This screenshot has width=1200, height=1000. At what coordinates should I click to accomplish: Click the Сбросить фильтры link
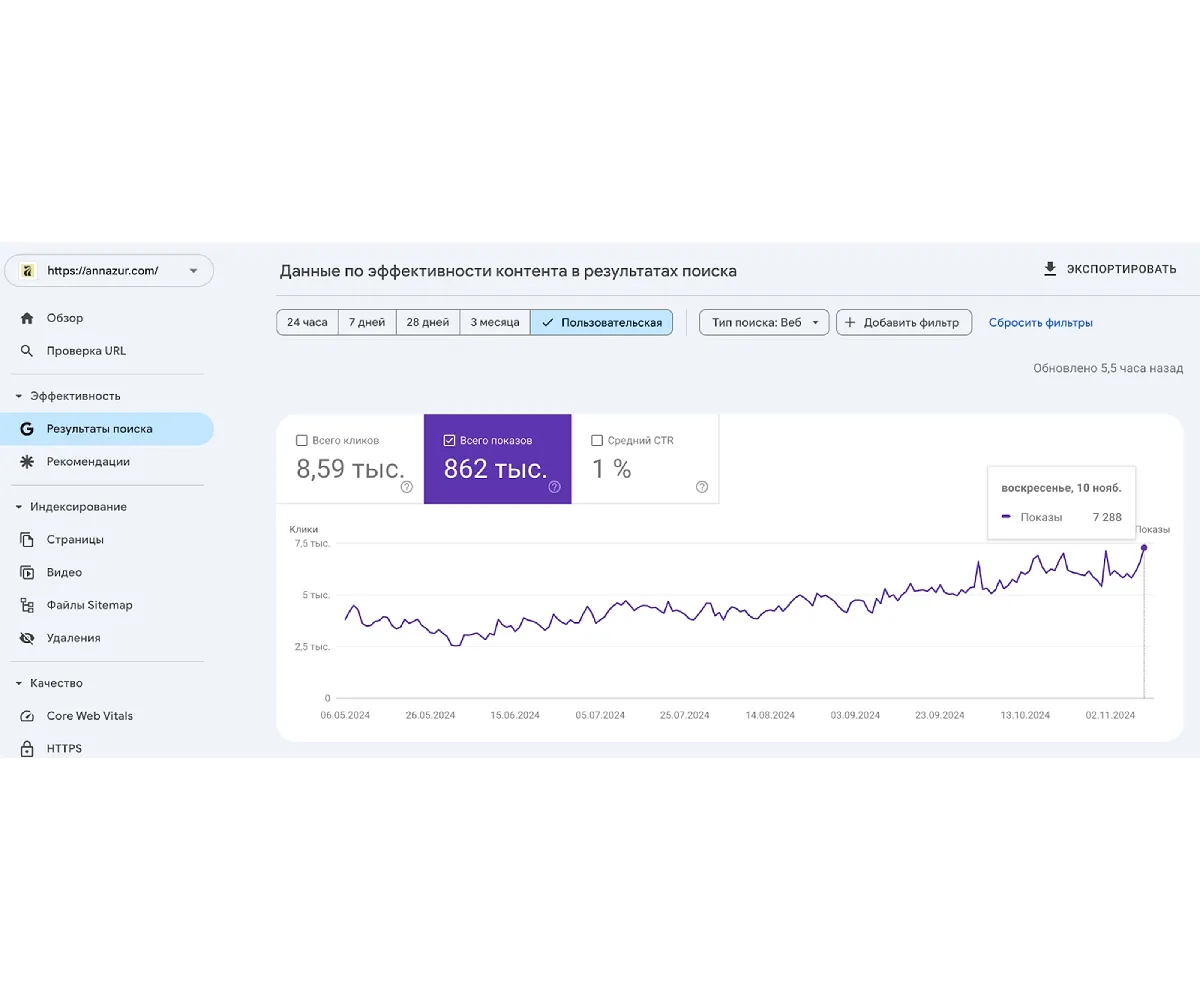(x=1040, y=323)
